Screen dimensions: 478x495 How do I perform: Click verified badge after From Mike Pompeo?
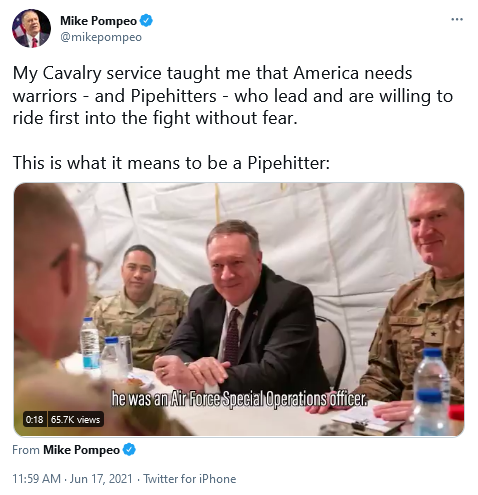tap(129, 450)
